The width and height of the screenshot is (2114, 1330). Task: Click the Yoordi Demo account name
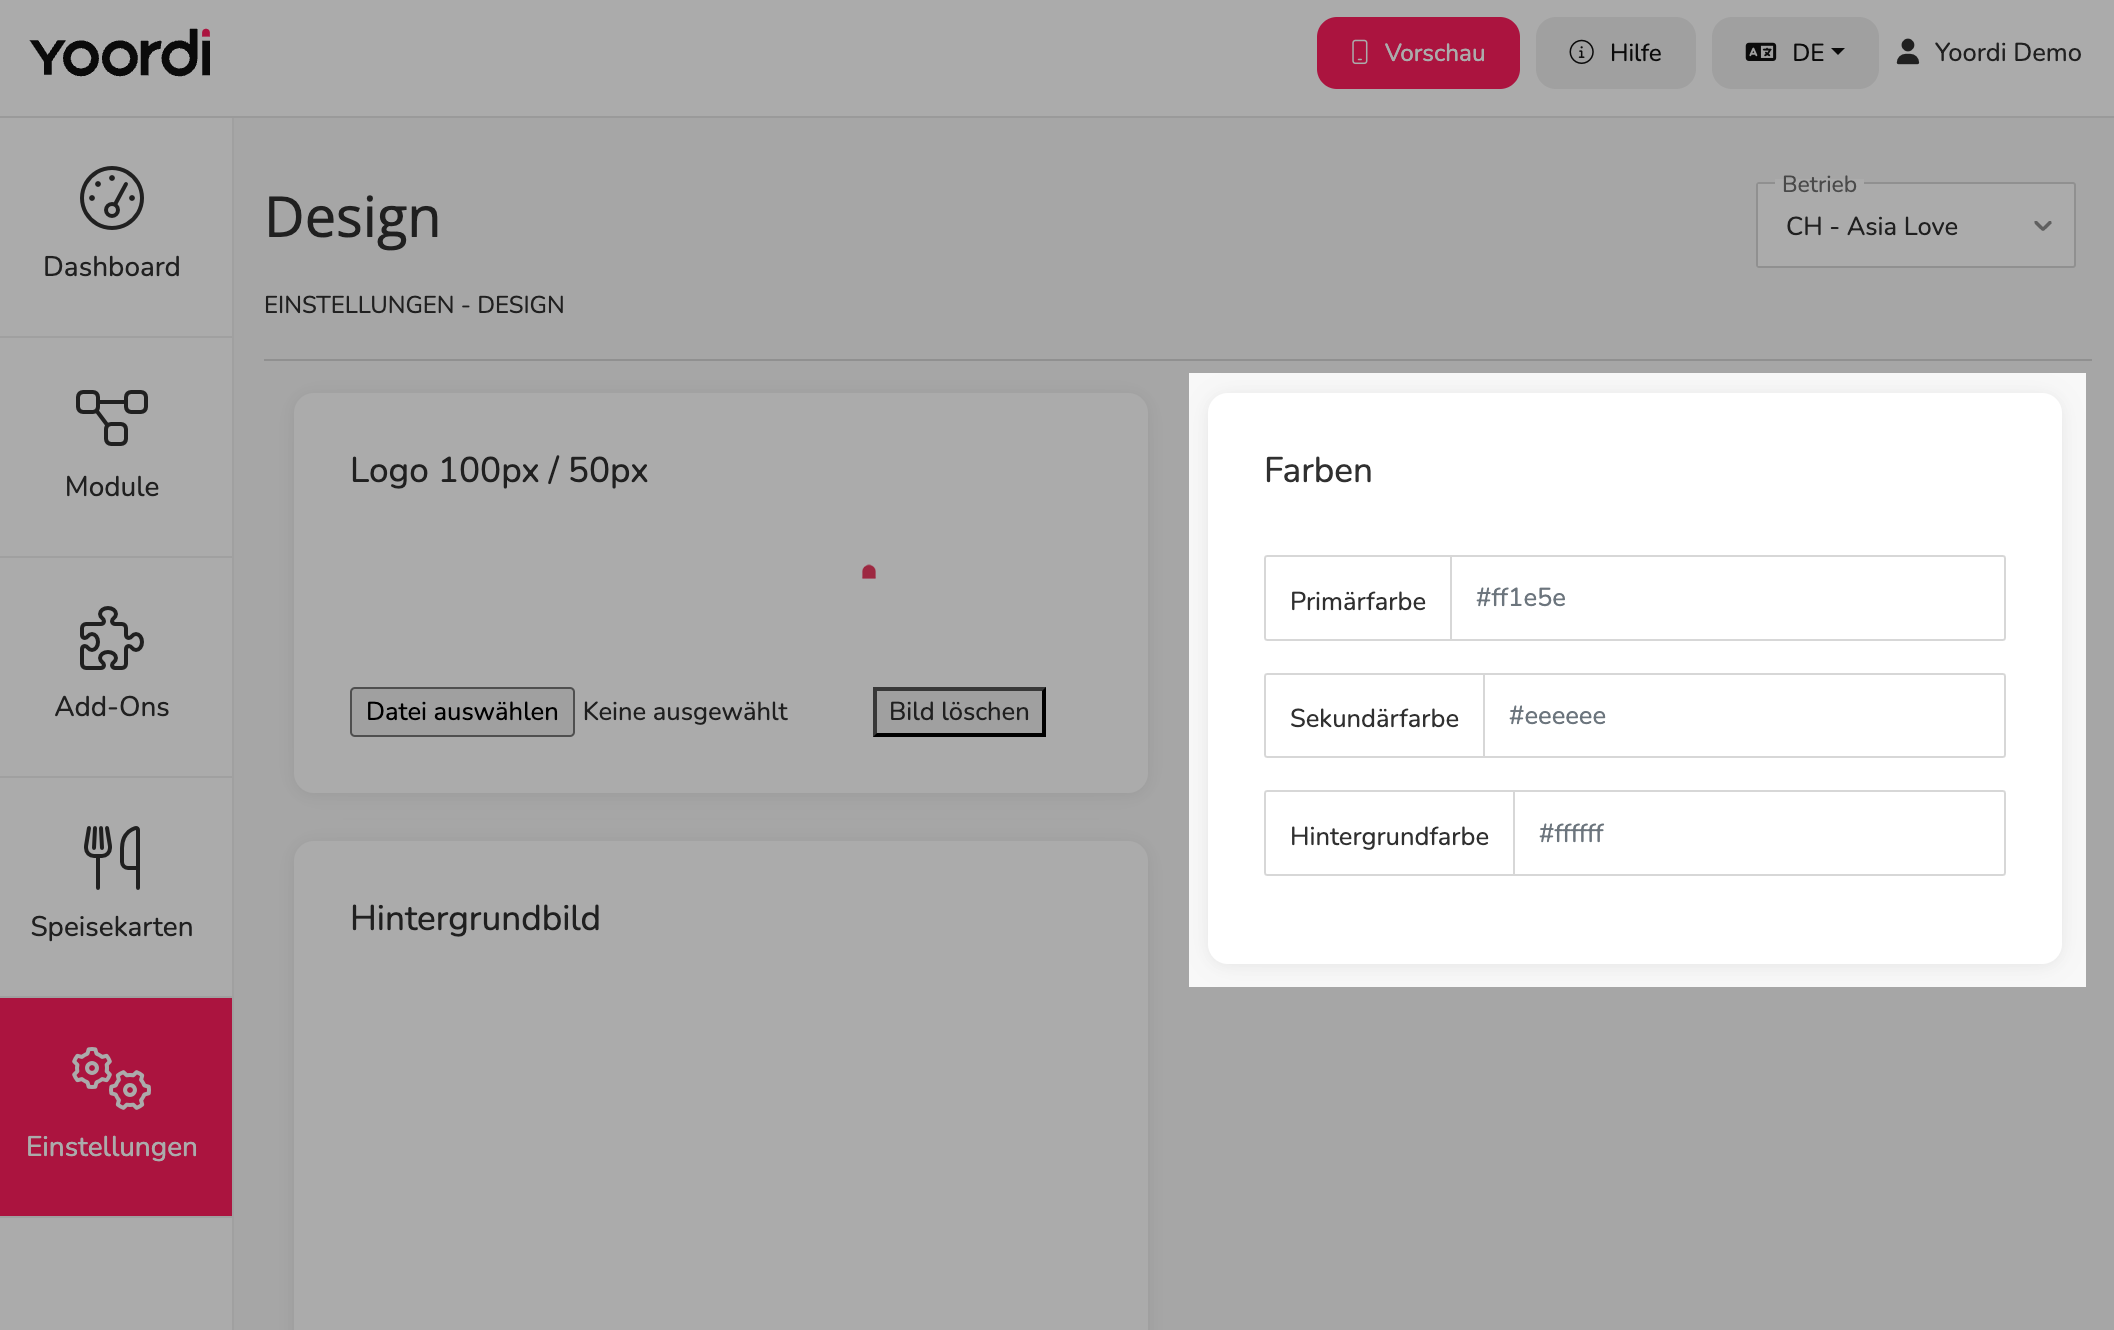tap(2008, 52)
